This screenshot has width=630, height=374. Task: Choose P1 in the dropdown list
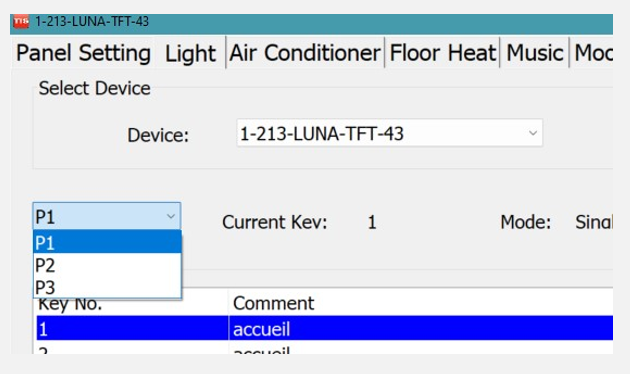click(x=107, y=242)
